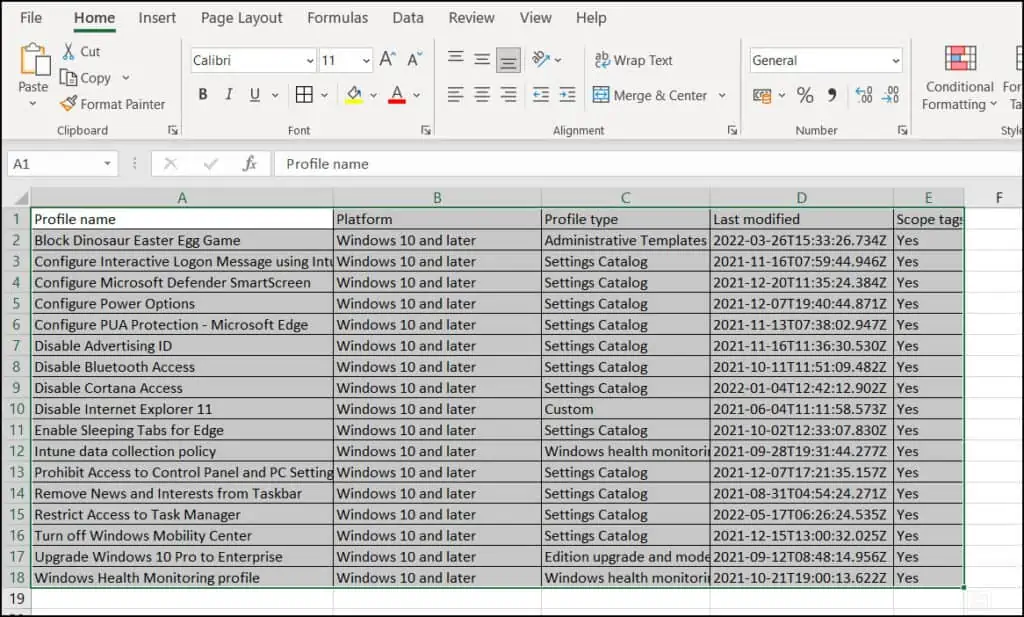Viewport: 1024px width, 617px height.
Task: Apply borders using the Borders icon
Action: click(304, 95)
